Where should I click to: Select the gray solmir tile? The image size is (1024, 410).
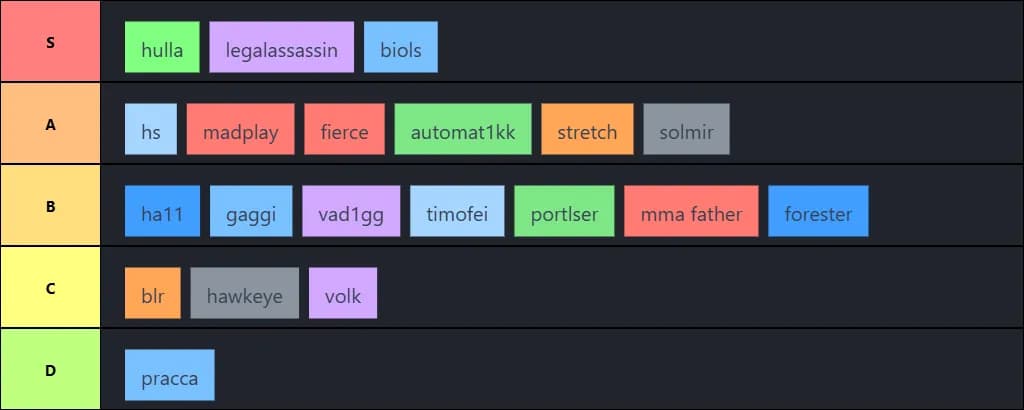point(686,130)
